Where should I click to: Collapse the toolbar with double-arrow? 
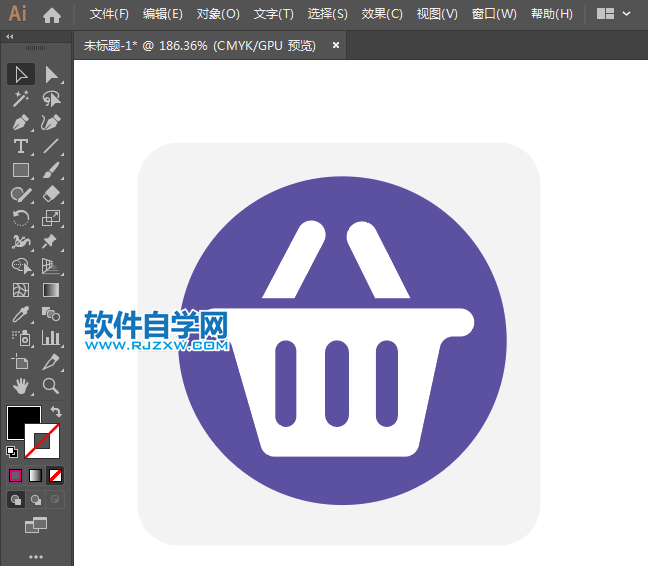coord(10,36)
